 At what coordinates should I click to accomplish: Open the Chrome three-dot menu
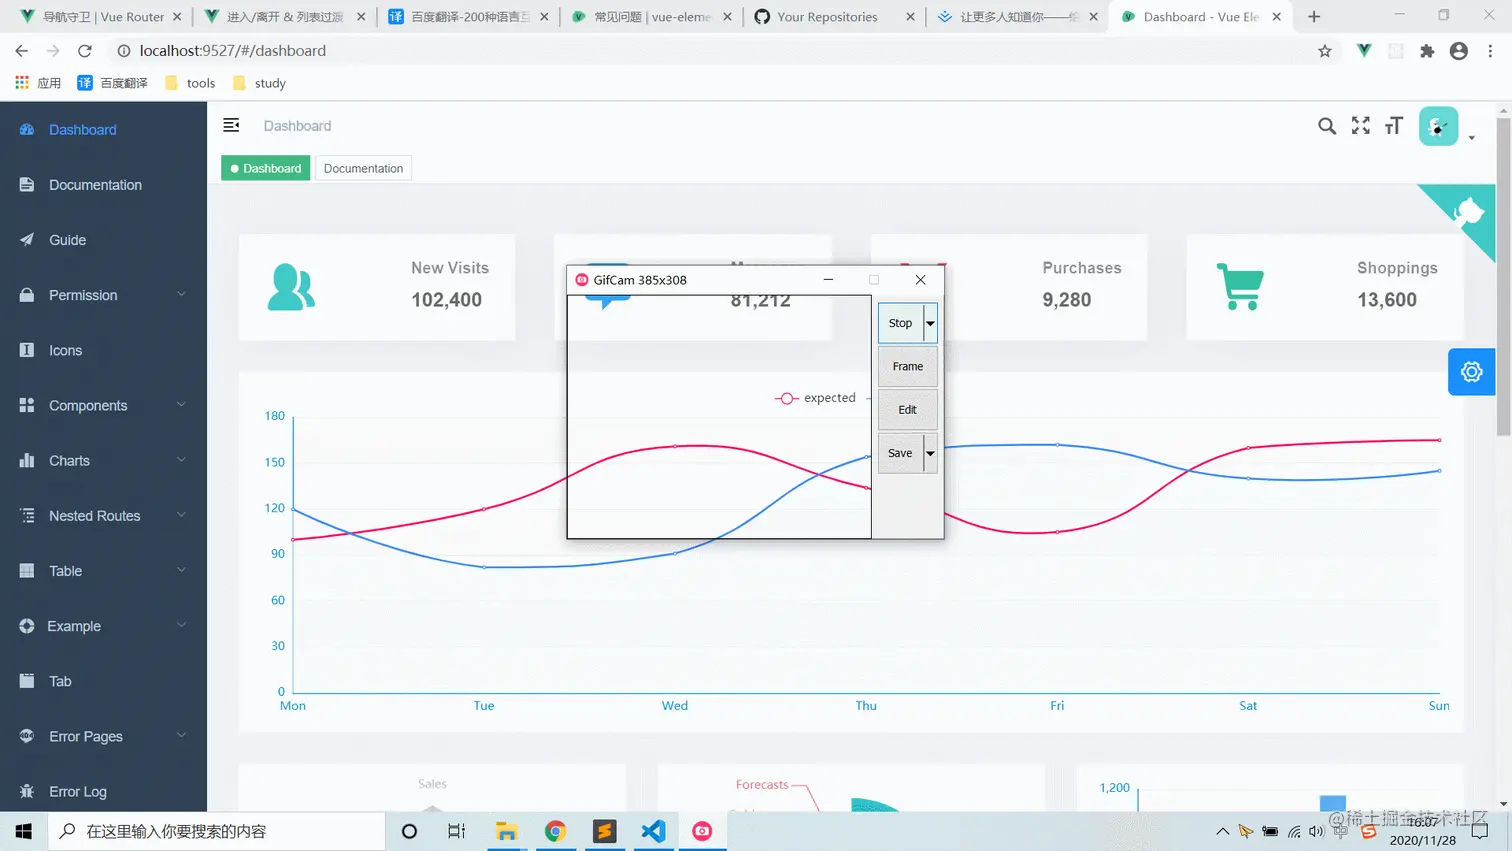click(x=1490, y=51)
